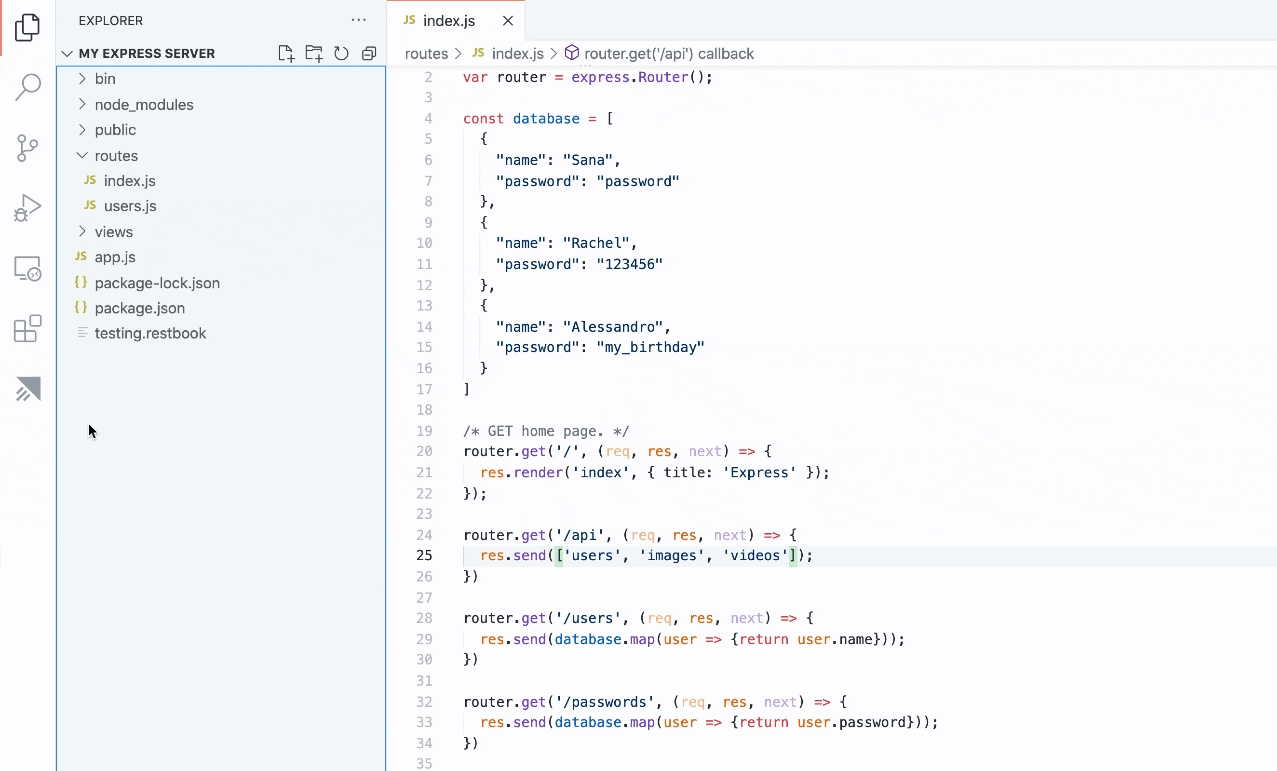Click line number 4 in gutter
The width and height of the screenshot is (1277, 771).
tap(428, 118)
